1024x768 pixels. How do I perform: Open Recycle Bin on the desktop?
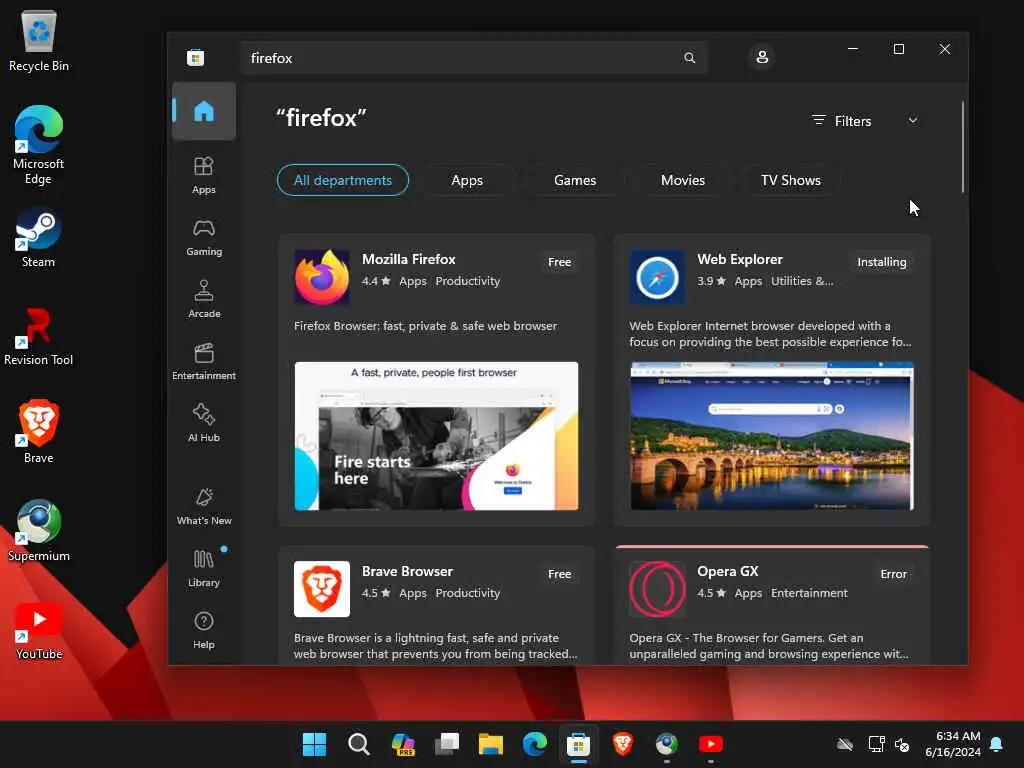point(39,40)
